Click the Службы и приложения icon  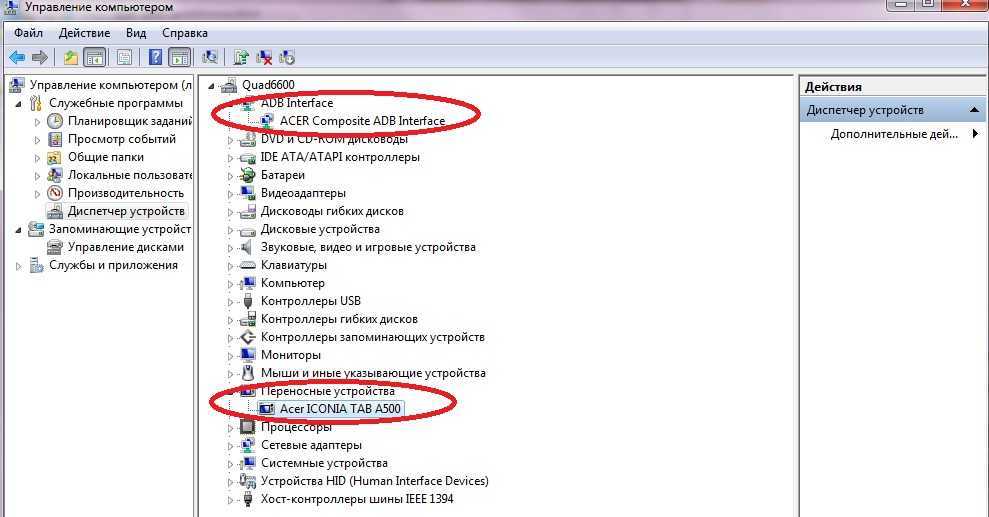pos(37,265)
